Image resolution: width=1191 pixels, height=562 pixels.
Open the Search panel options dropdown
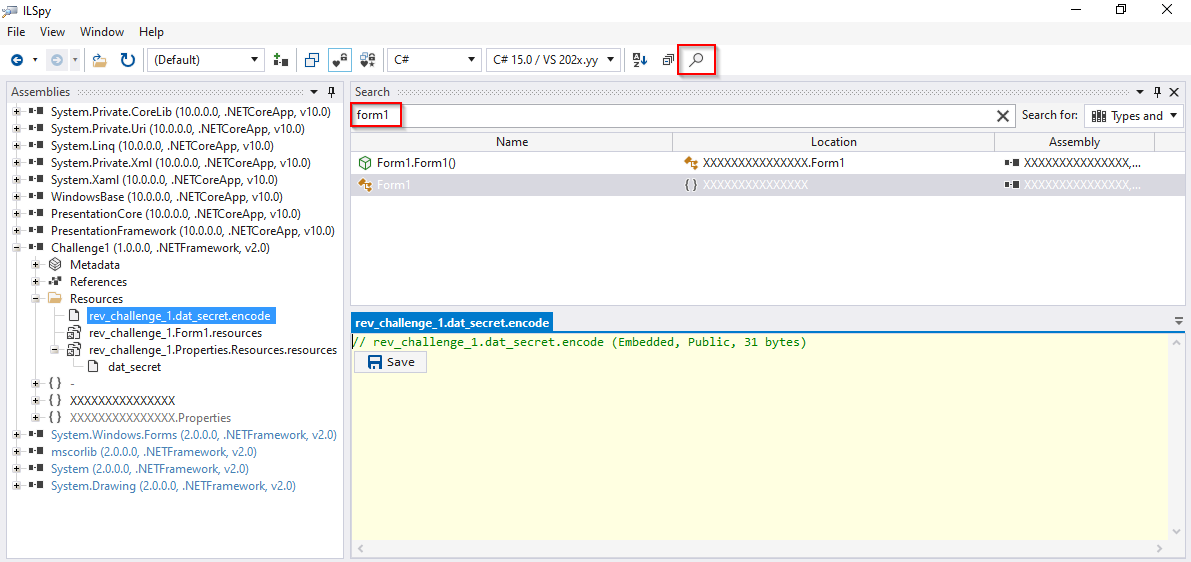[x=1139, y=92]
